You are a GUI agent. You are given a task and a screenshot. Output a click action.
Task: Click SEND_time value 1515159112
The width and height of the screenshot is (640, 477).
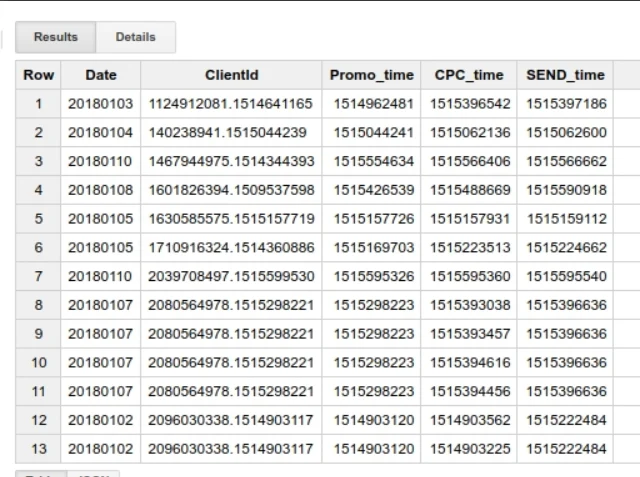click(x=568, y=219)
